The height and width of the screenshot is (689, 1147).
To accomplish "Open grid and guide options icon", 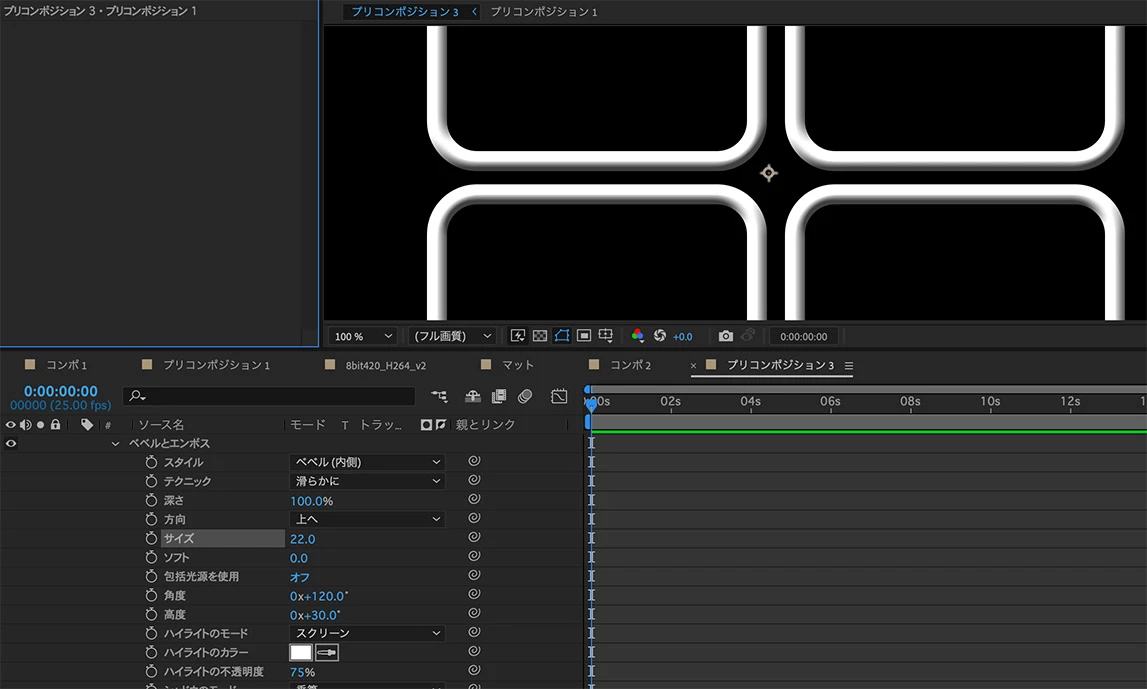I will coord(606,336).
